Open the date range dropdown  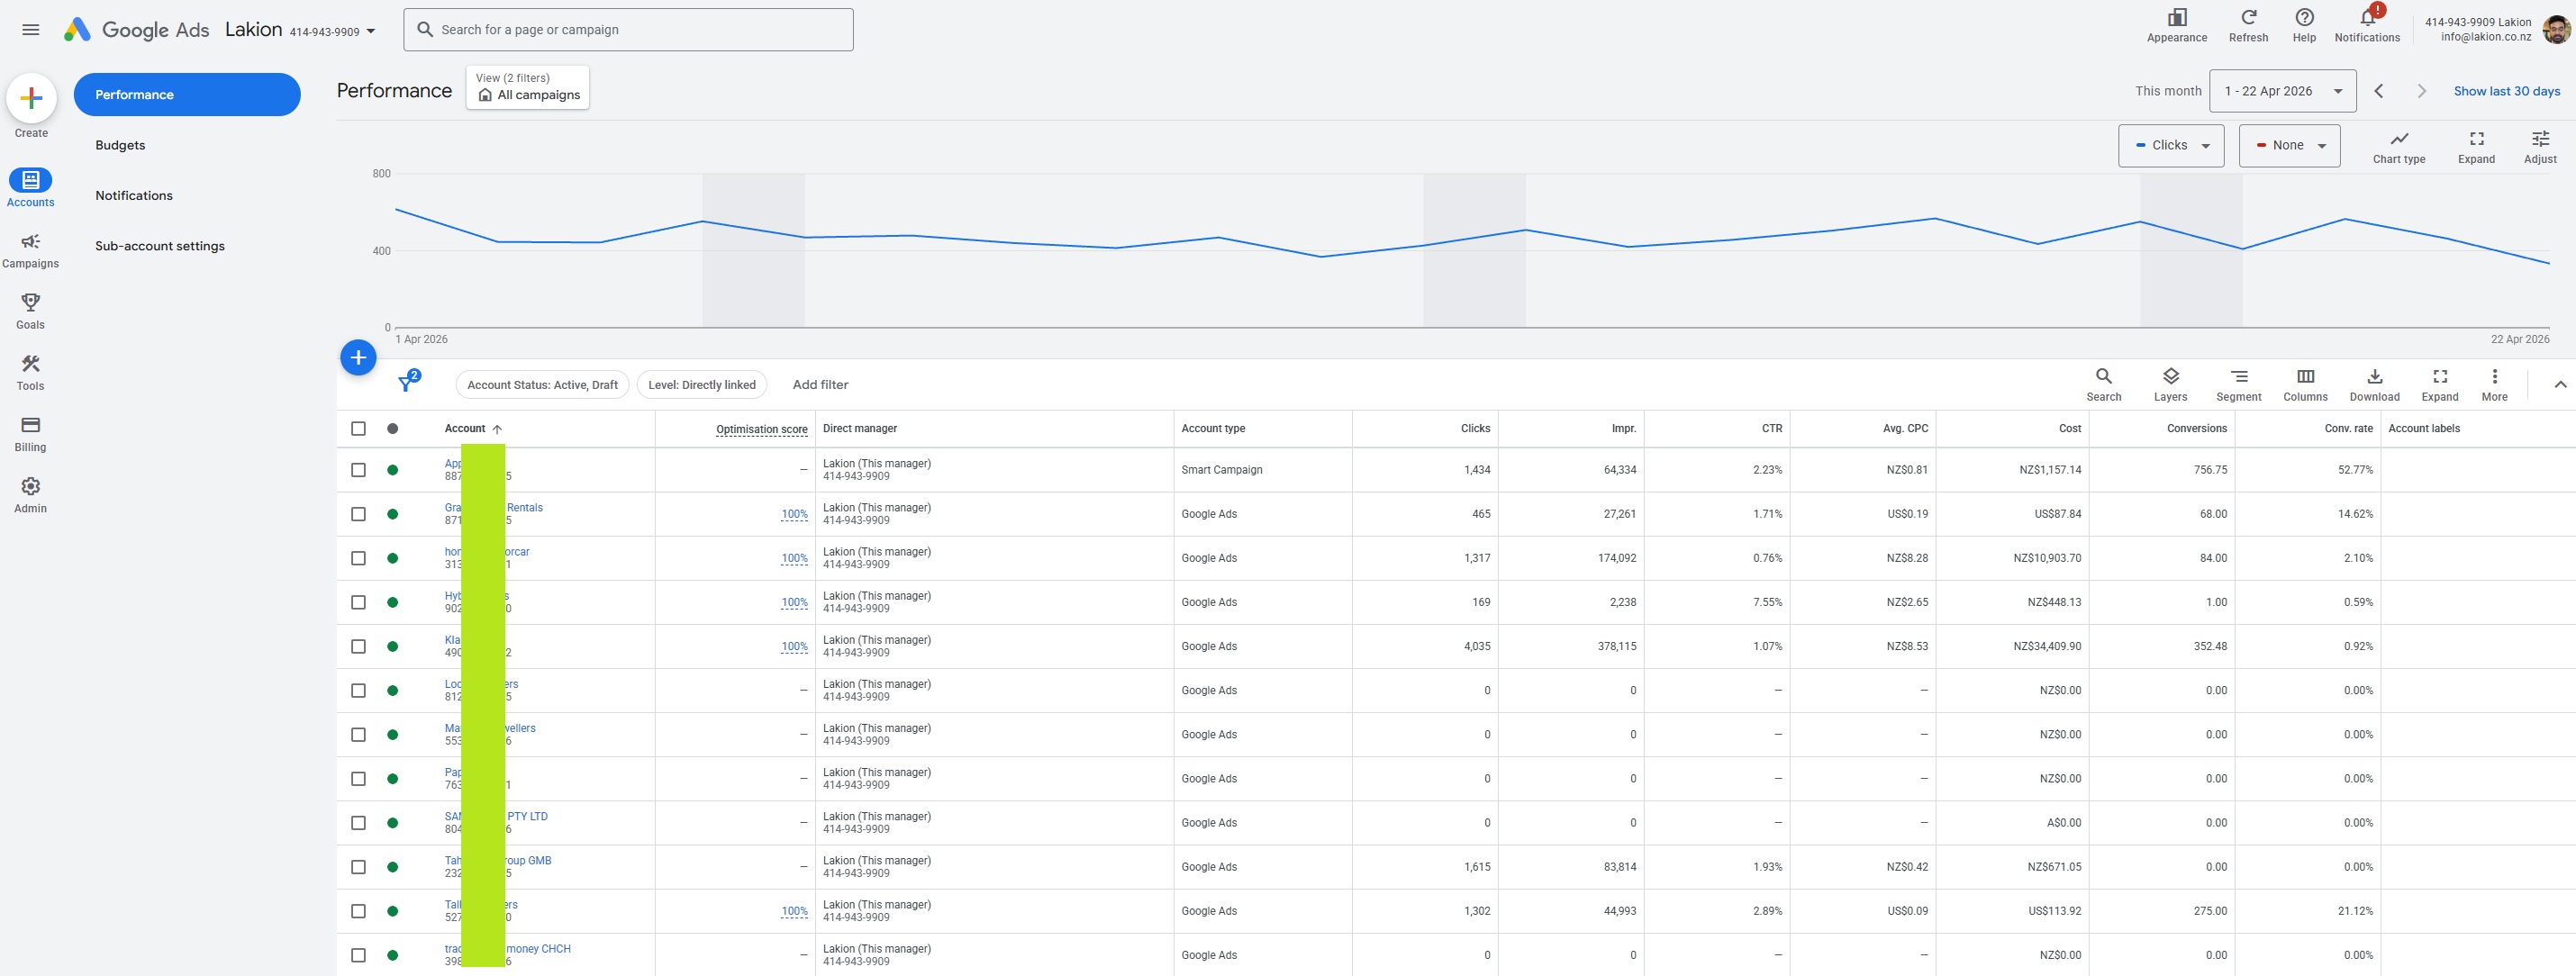coord(2281,90)
